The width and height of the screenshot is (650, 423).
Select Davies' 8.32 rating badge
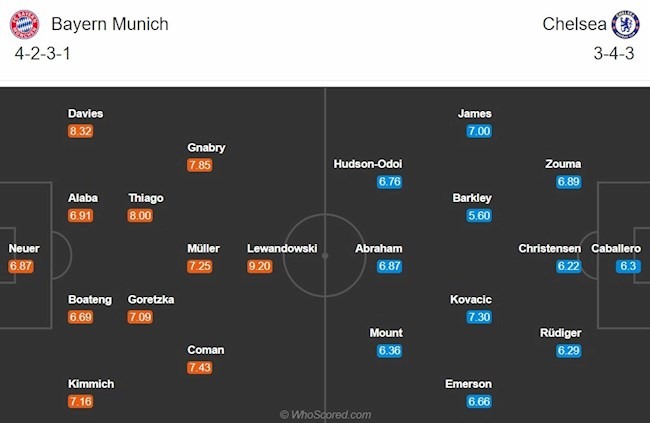click(x=80, y=131)
